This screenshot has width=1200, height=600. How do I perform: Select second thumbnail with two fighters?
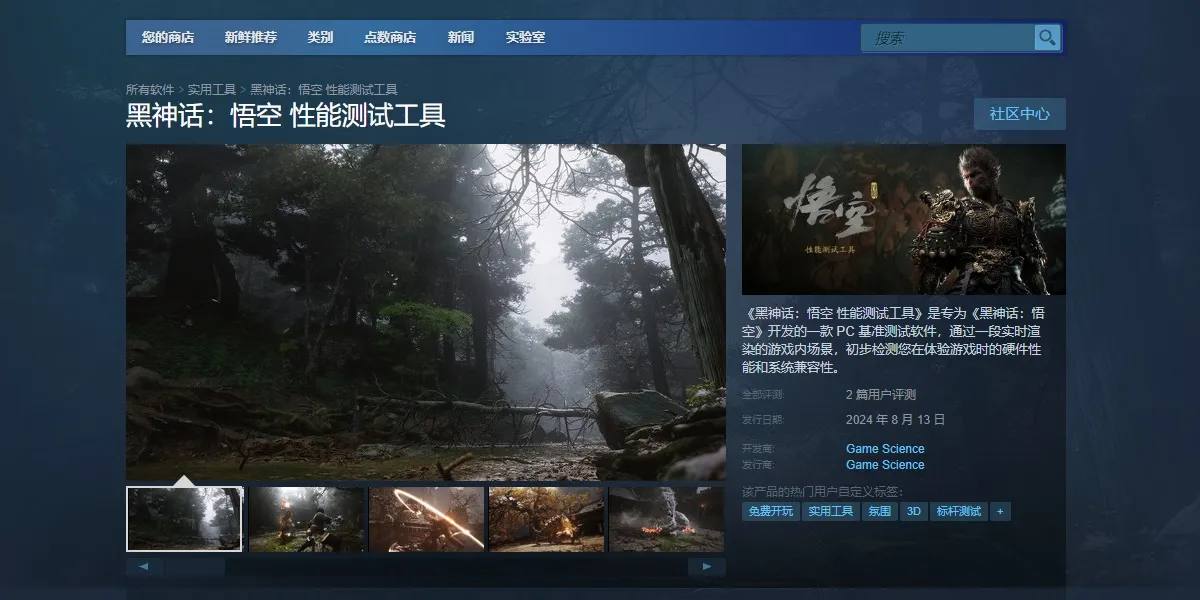(x=306, y=519)
